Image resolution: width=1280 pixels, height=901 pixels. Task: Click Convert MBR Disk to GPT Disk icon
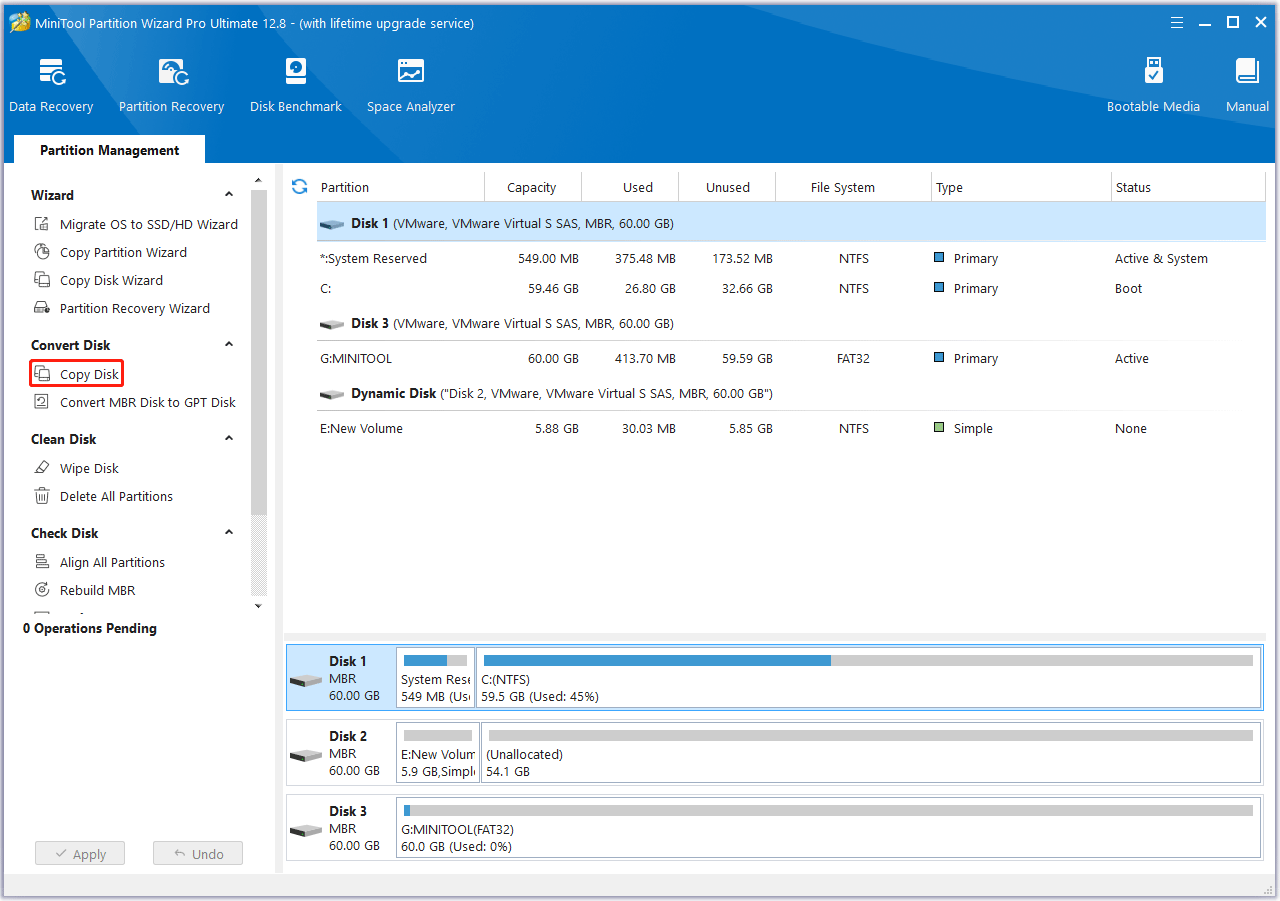click(42, 402)
